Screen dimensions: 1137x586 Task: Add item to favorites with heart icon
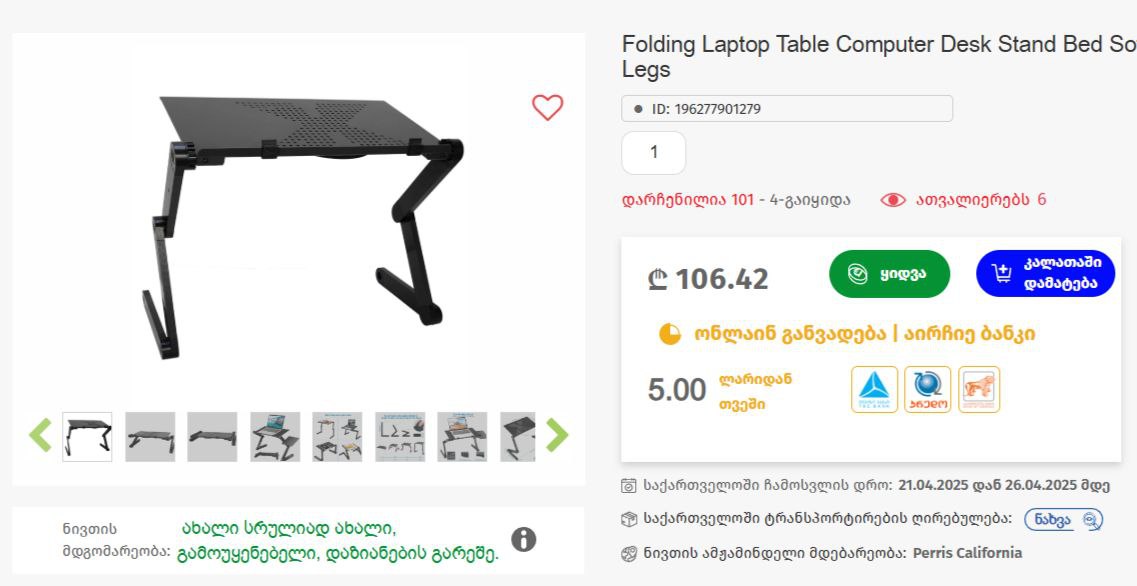tap(547, 107)
